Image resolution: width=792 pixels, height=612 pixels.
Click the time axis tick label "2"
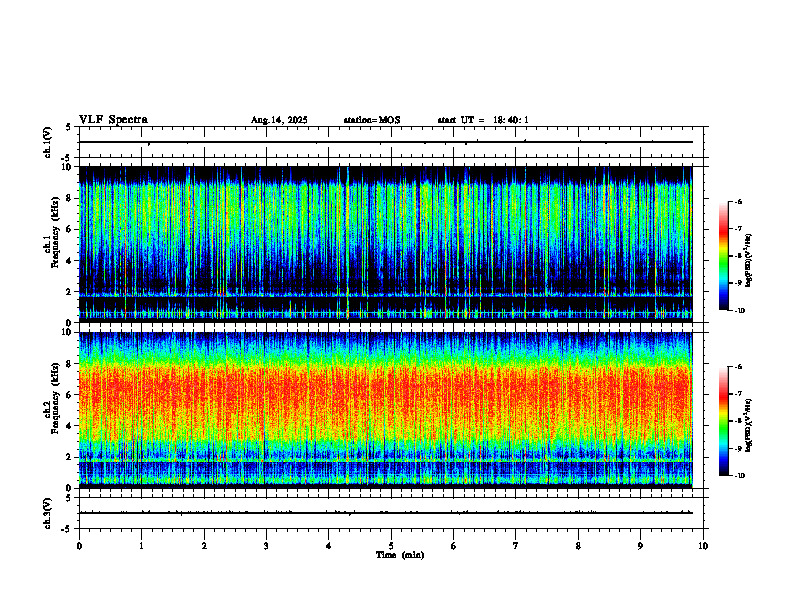(x=204, y=546)
